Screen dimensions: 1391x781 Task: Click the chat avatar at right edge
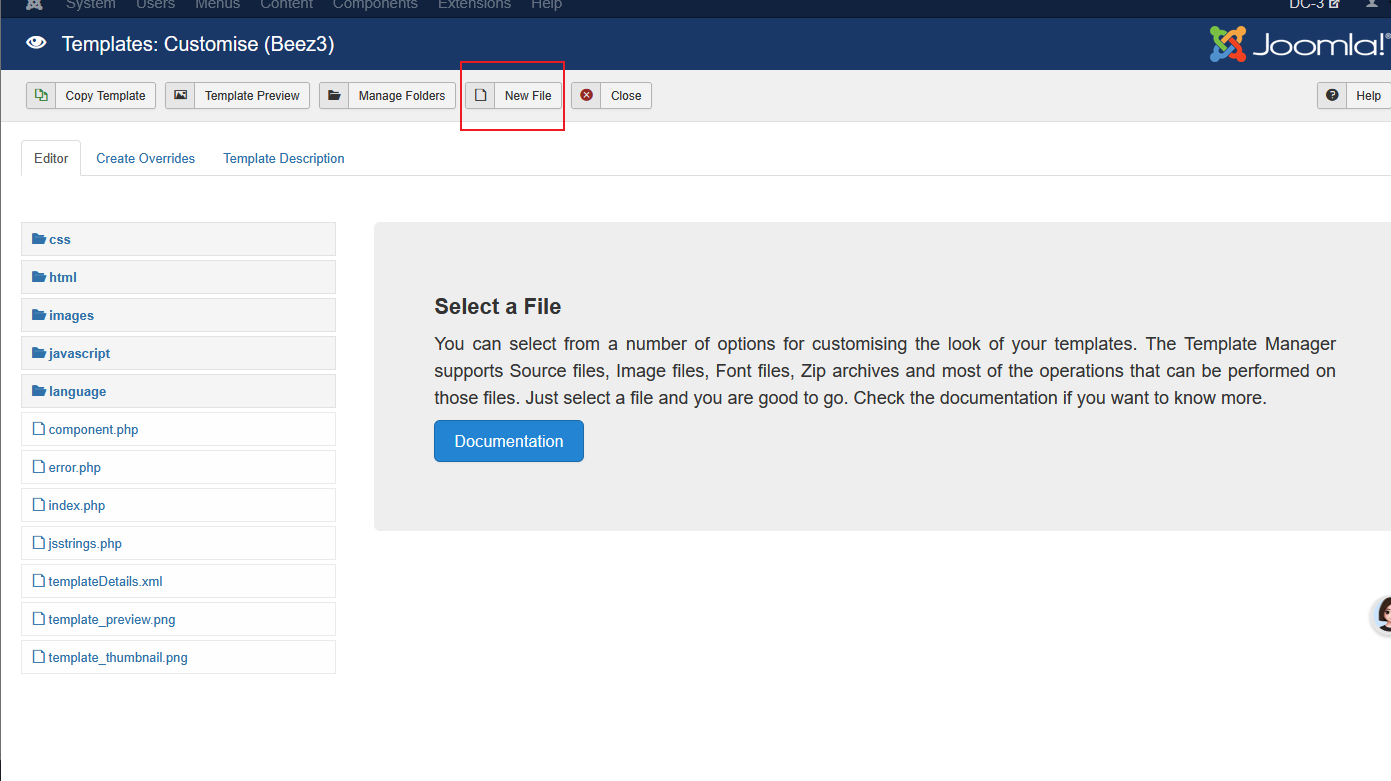[x=1383, y=615]
